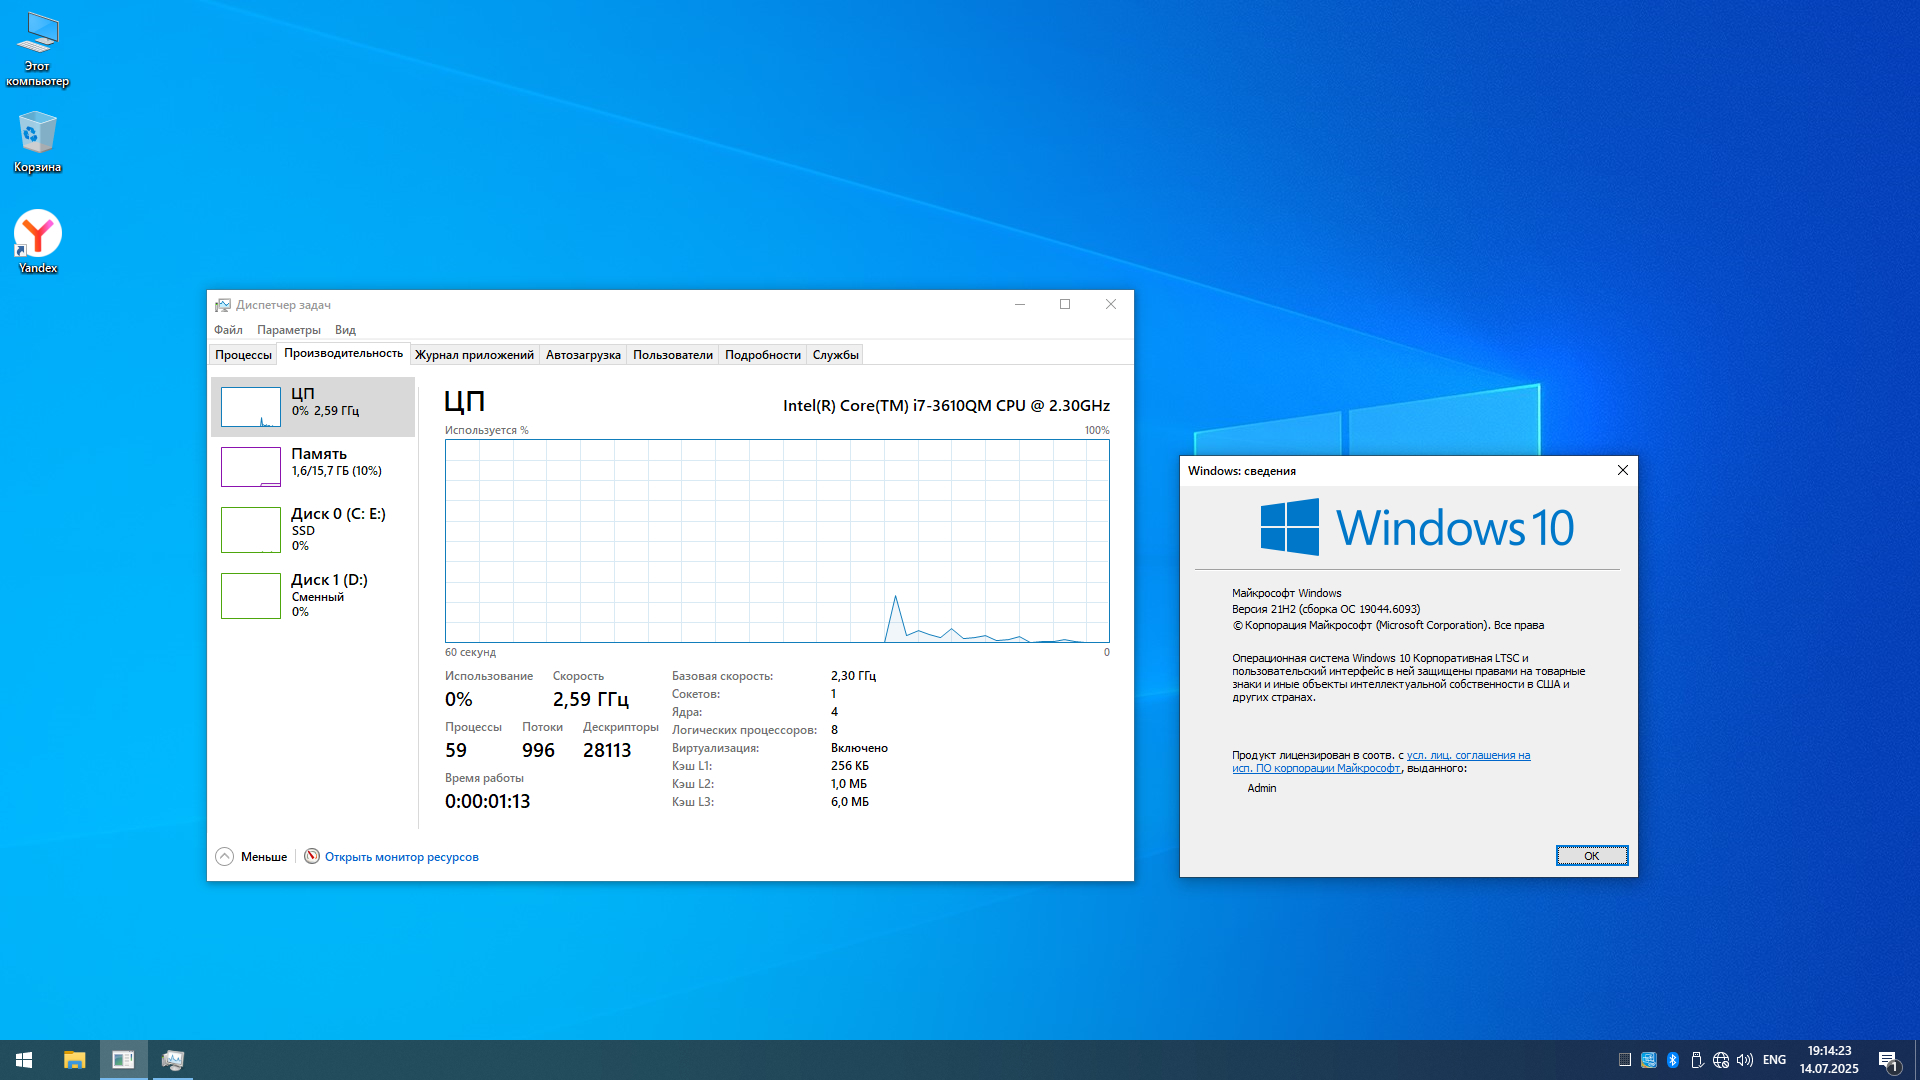Click the Открыть монитор ресурсов link

401,857
